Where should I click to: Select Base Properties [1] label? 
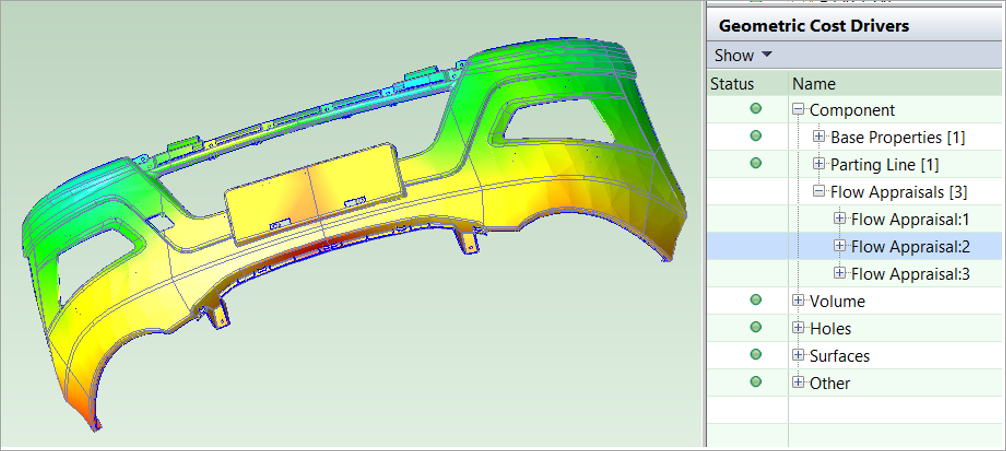898,137
